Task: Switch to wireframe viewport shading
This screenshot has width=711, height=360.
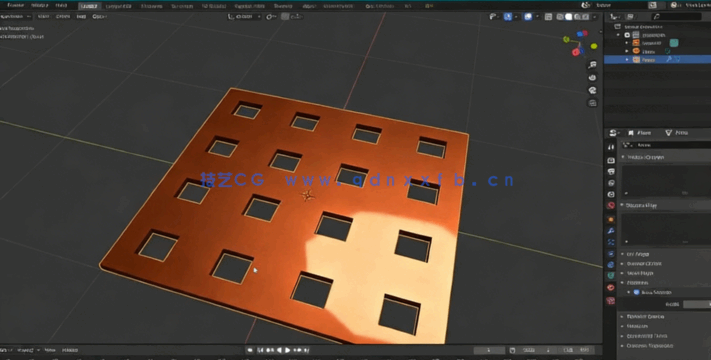Action: [x=560, y=16]
